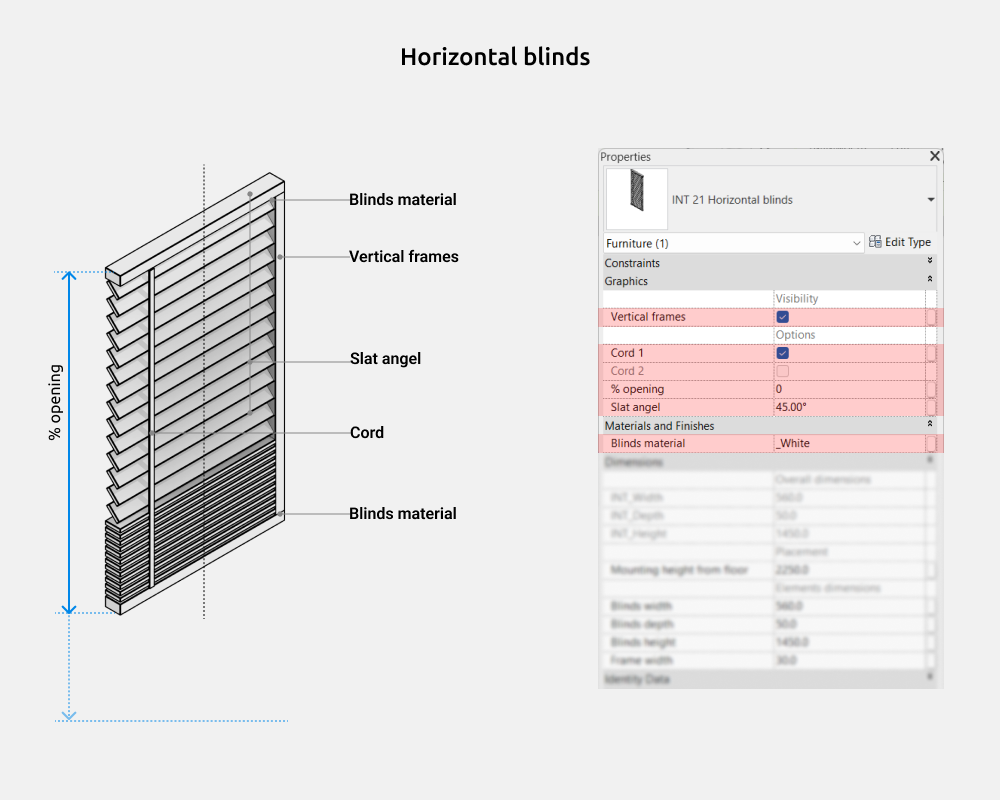This screenshot has width=1000, height=800.
Task: Click the associate button for Slat angel
Action: click(x=931, y=407)
